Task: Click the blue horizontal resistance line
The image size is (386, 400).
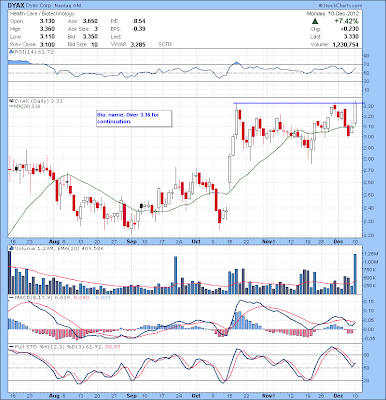Action: (298, 103)
